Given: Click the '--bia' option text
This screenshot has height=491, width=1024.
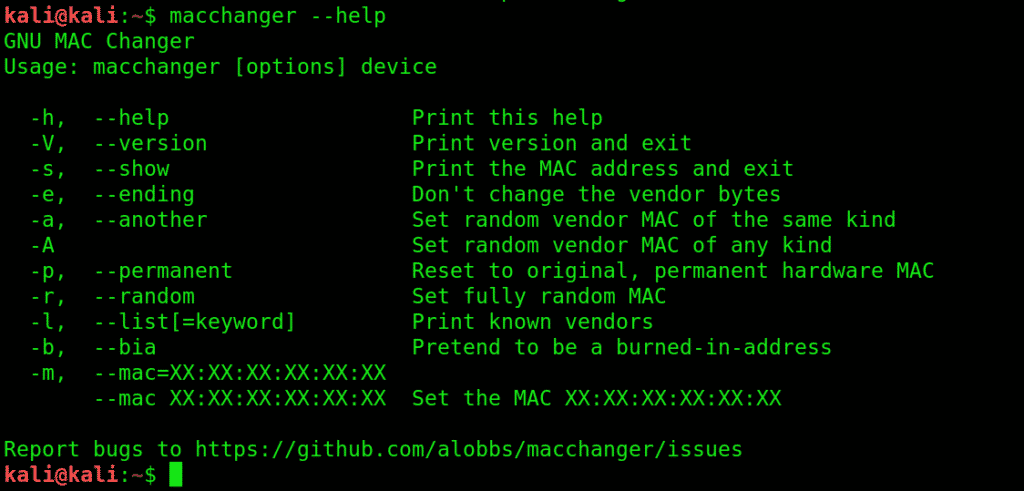Looking at the screenshot, I should coord(125,347).
